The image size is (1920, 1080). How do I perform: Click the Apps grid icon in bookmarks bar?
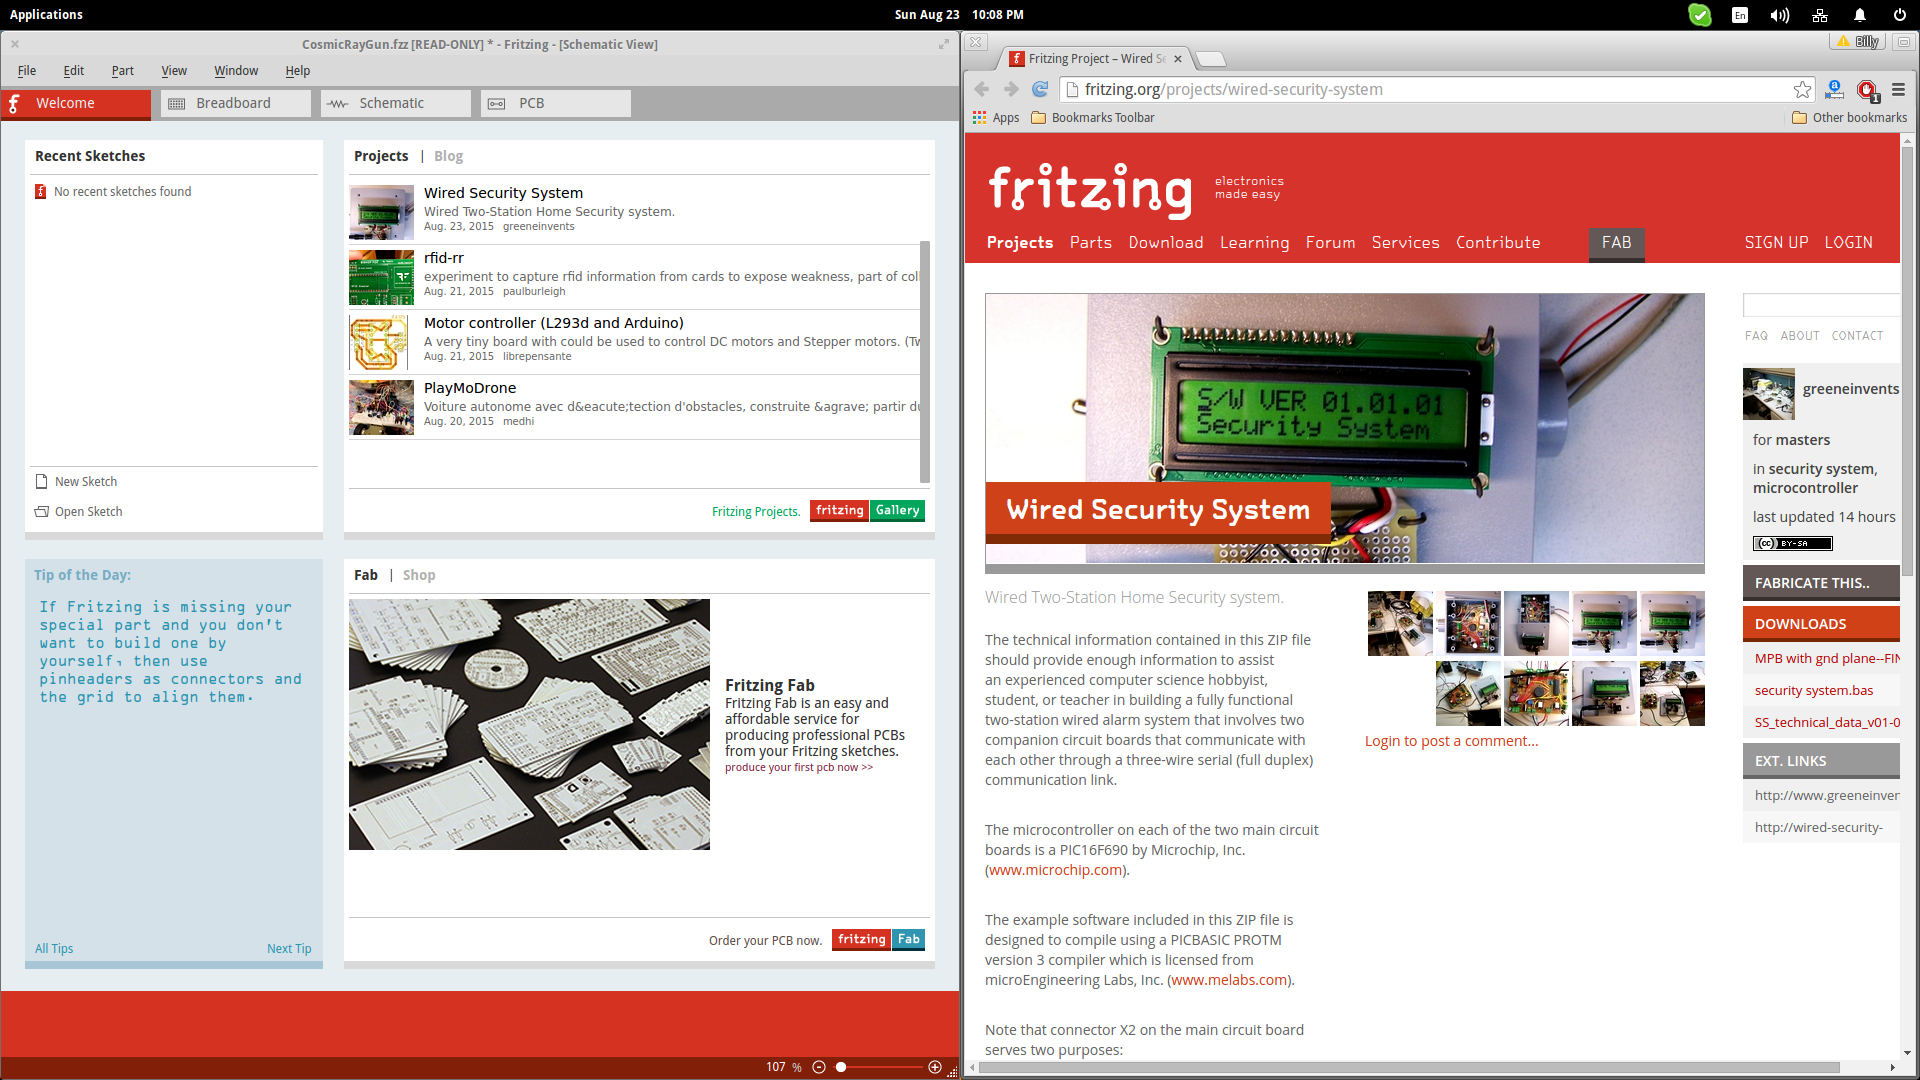980,117
